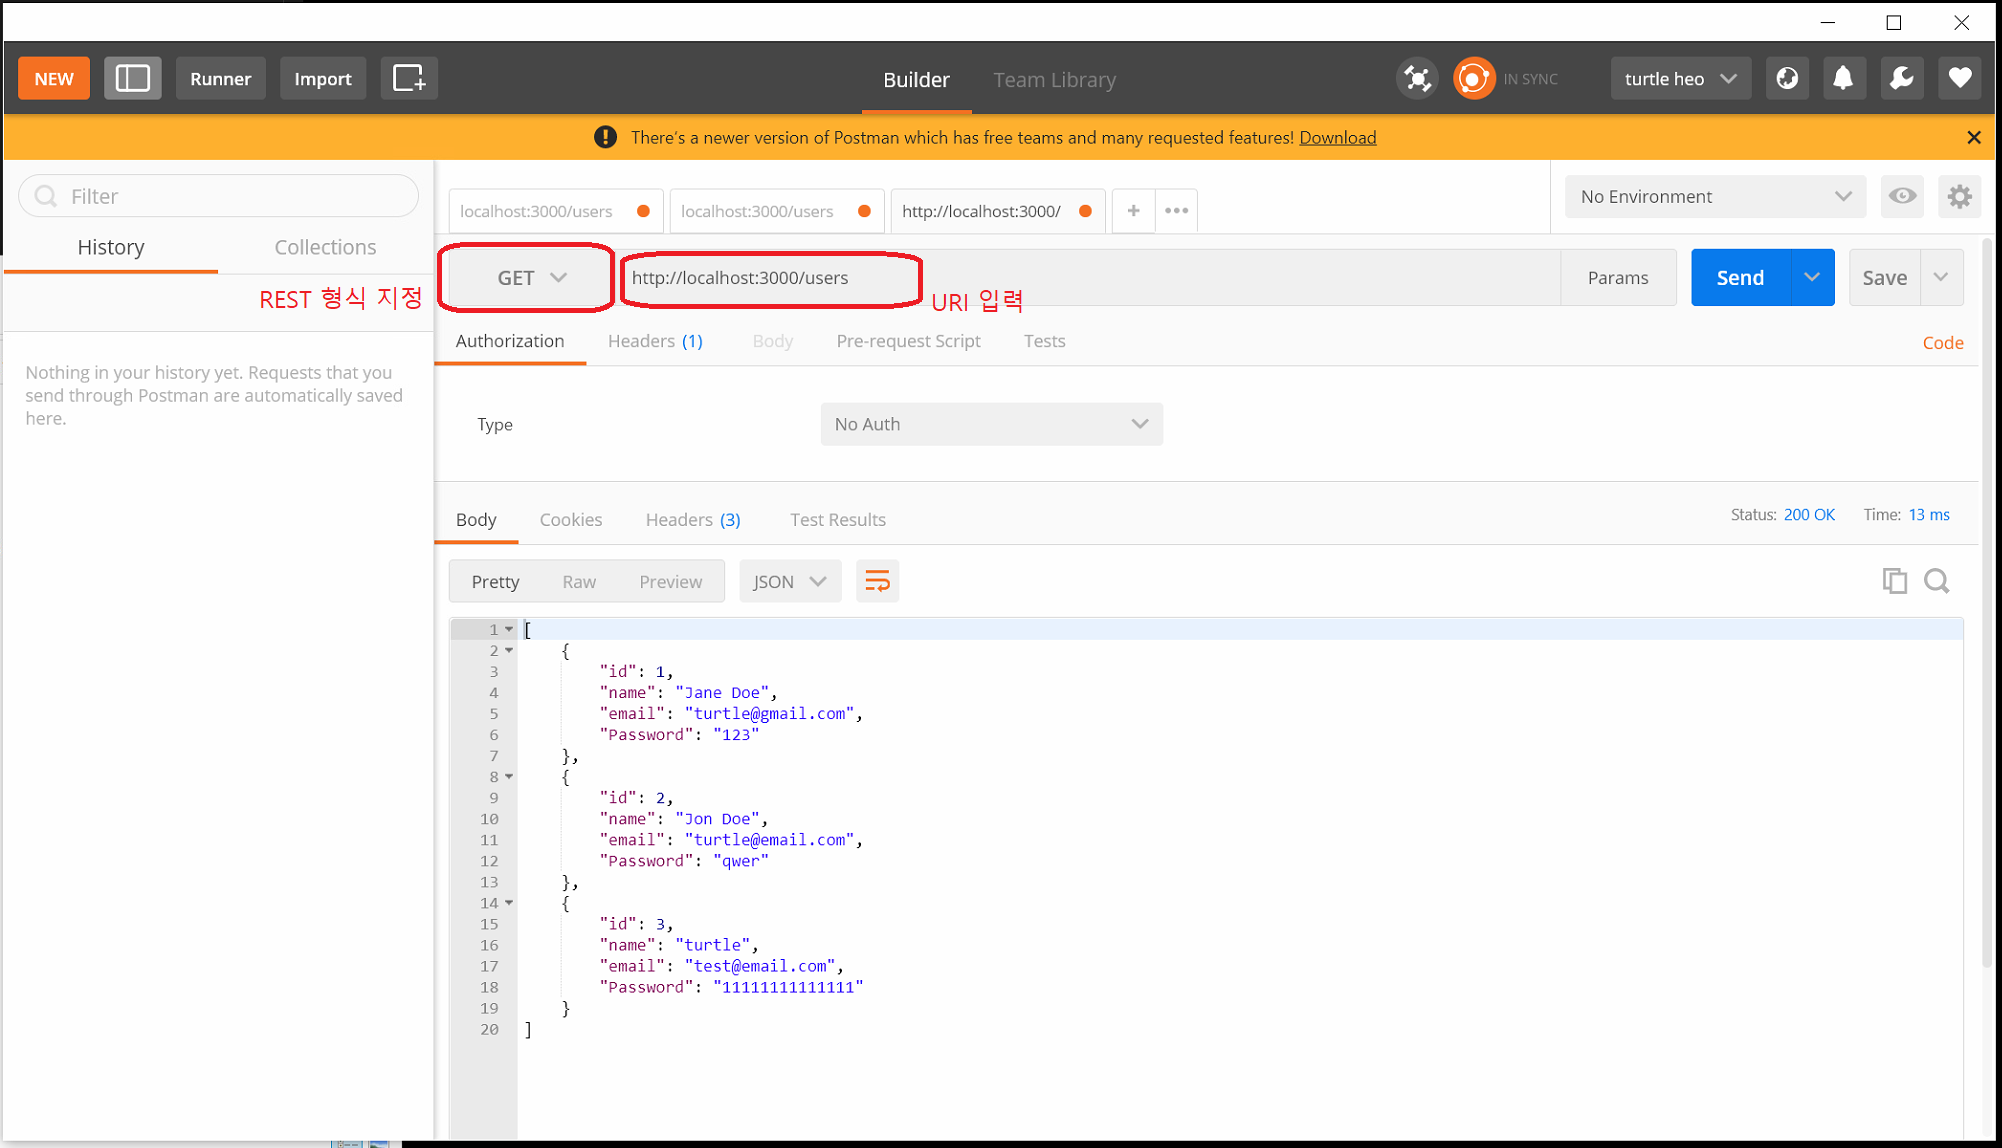Open the Pre-request Script tab

(x=907, y=341)
